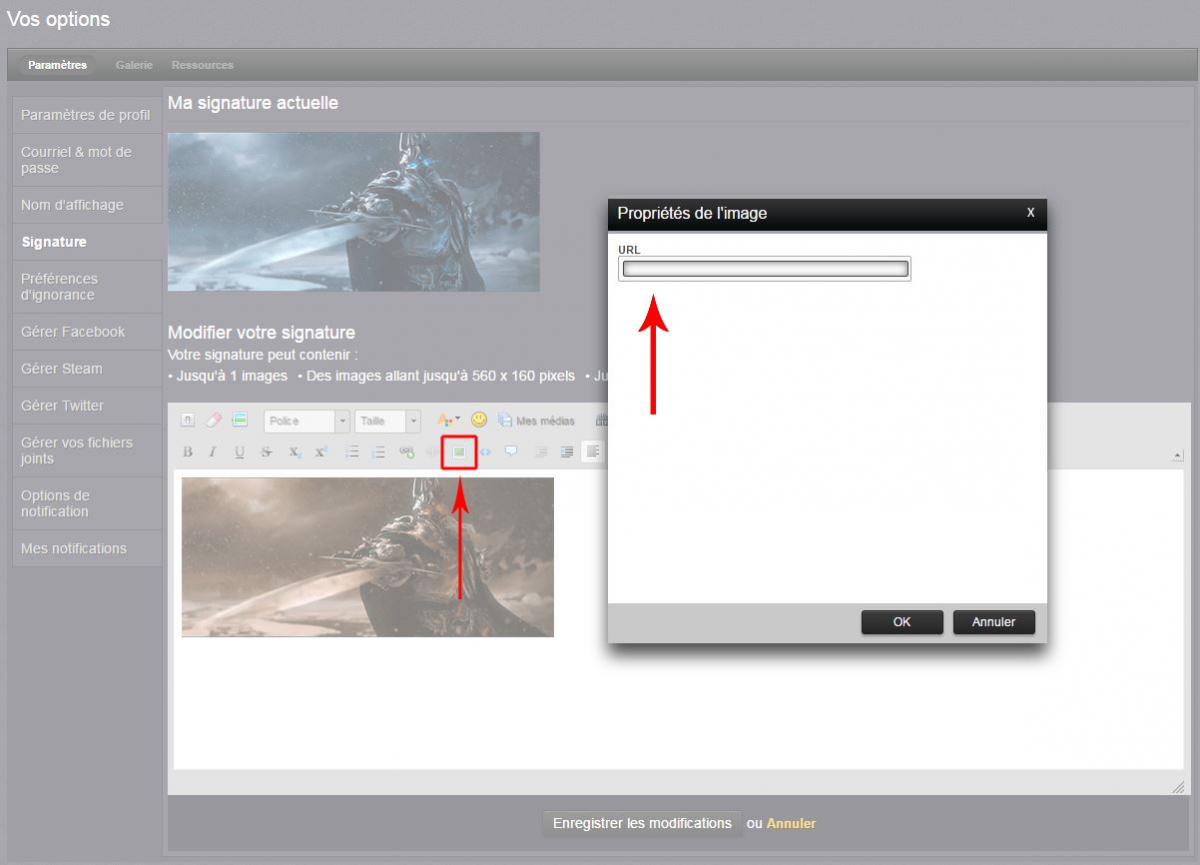Click the quote speech bubble icon
Screen dimensions: 1200x865
point(512,452)
